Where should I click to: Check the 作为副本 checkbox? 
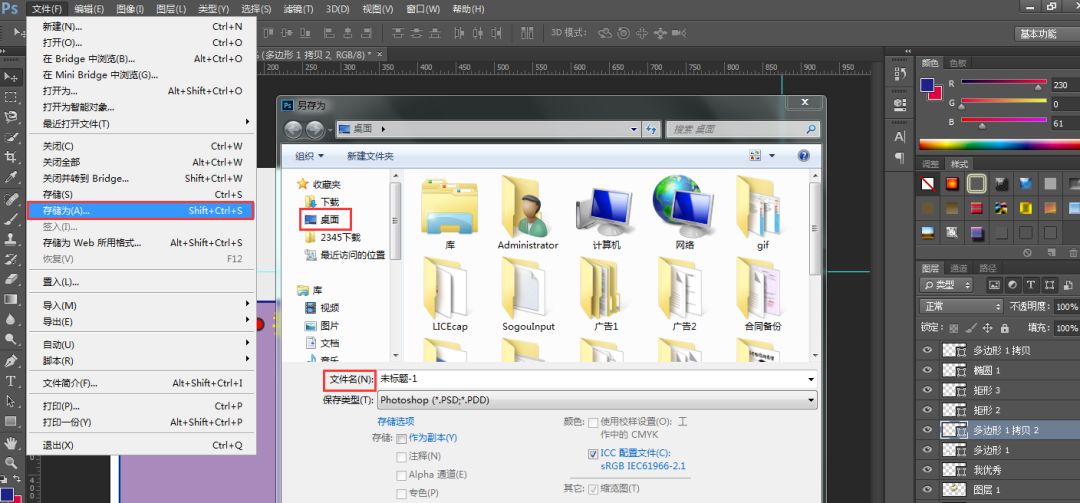point(402,438)
